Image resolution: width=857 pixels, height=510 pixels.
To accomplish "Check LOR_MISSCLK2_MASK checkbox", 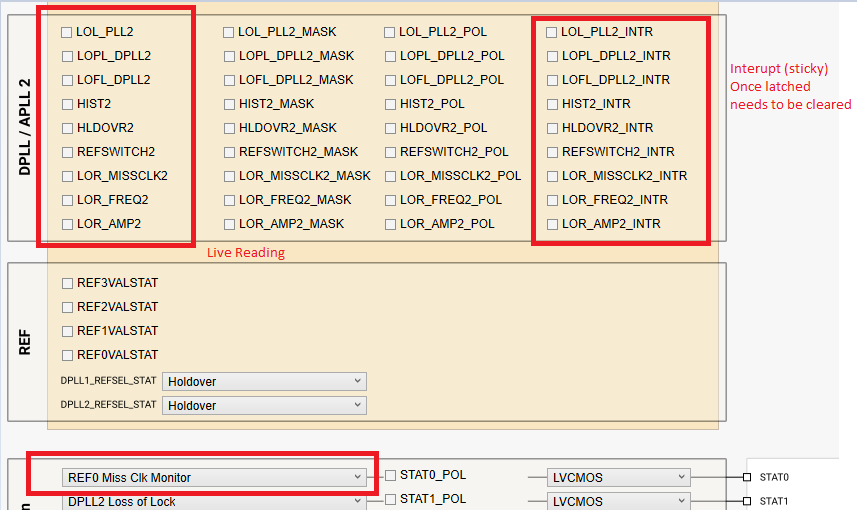I will tap(229, 177).
